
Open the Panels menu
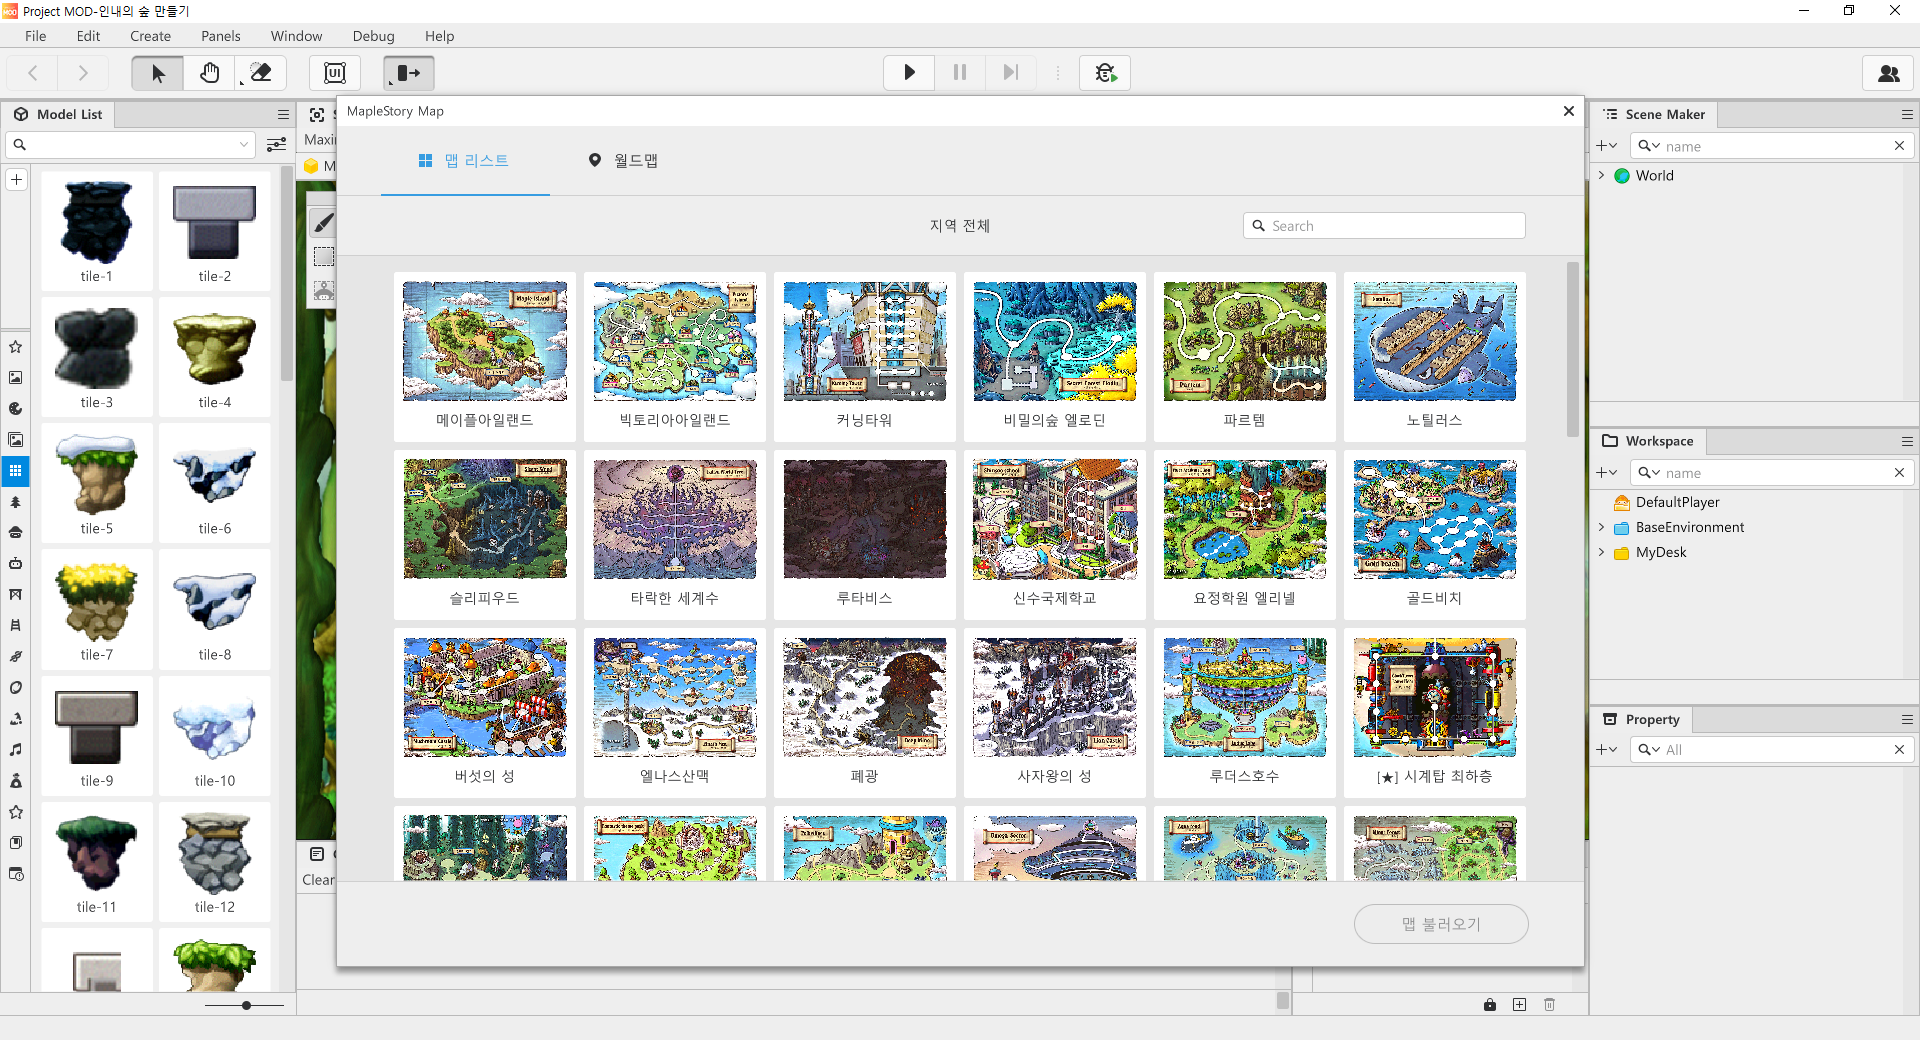click(x=221, y=36)
